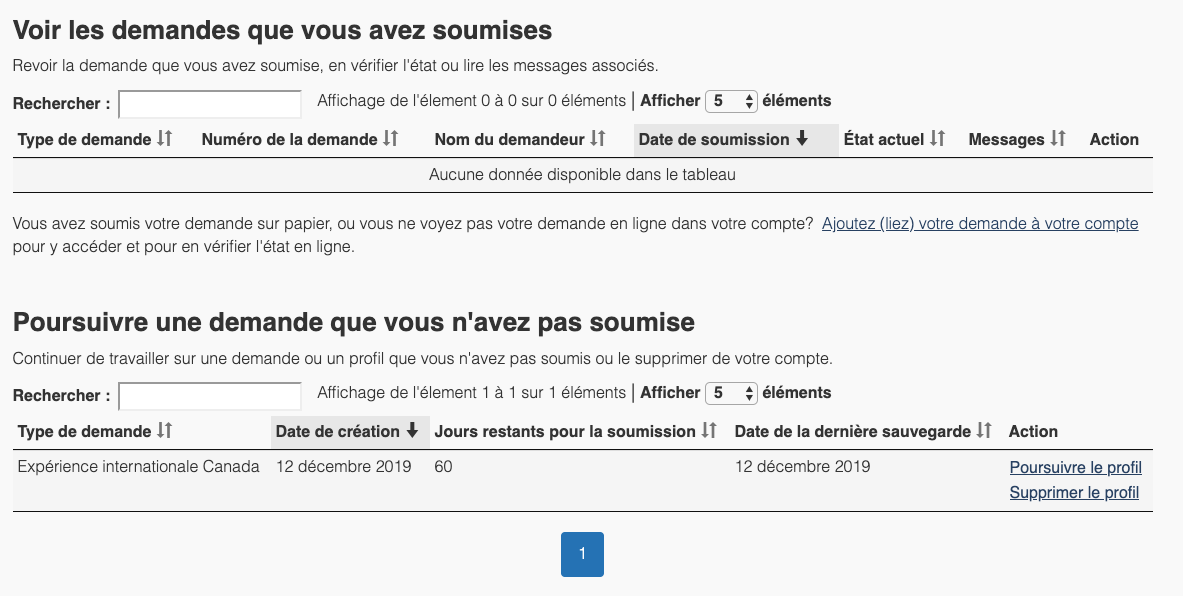Image resolution: width=1183 pixels, height=596 pixels.
Task: Sort by État actuel arrows icon
Action: [x=938, y=139]
